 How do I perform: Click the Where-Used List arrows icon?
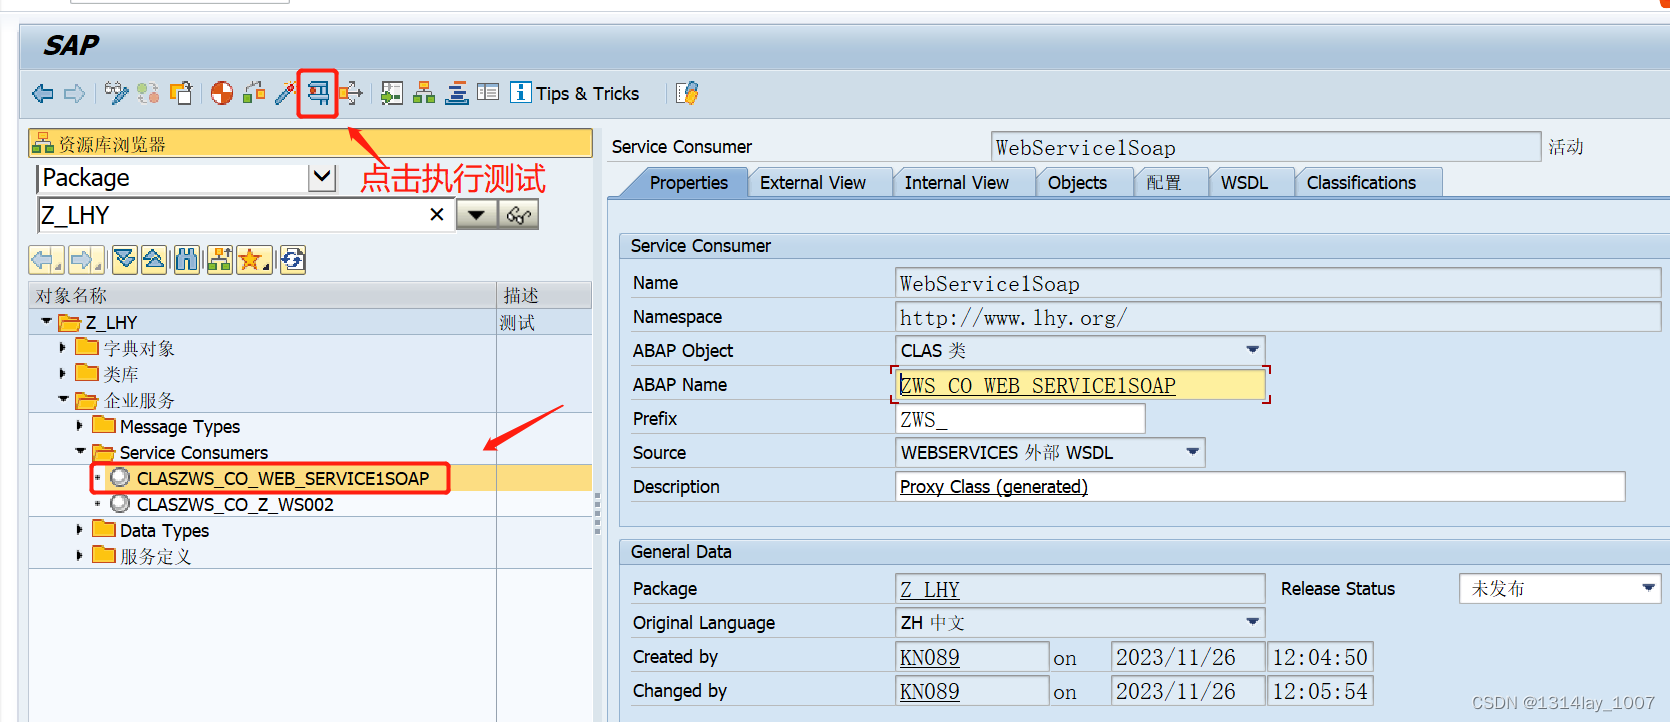pyautogui.click(x=350, y=94)
